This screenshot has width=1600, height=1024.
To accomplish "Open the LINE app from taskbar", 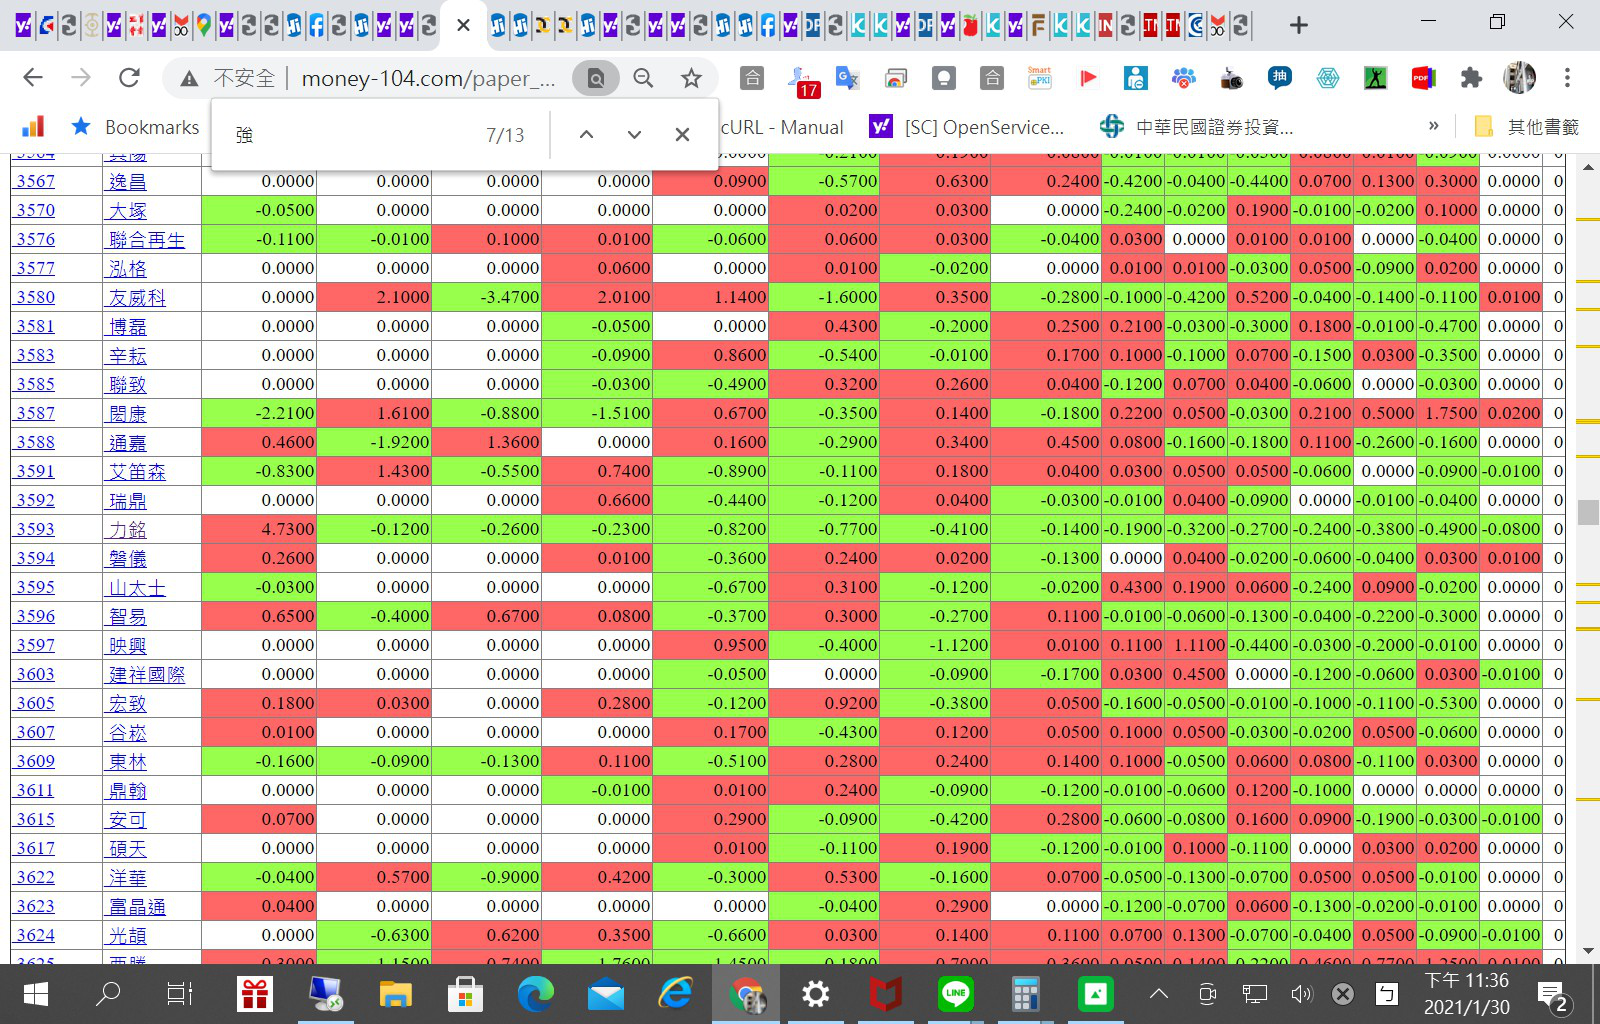I will pyautogui.click(x=955, y=994).
